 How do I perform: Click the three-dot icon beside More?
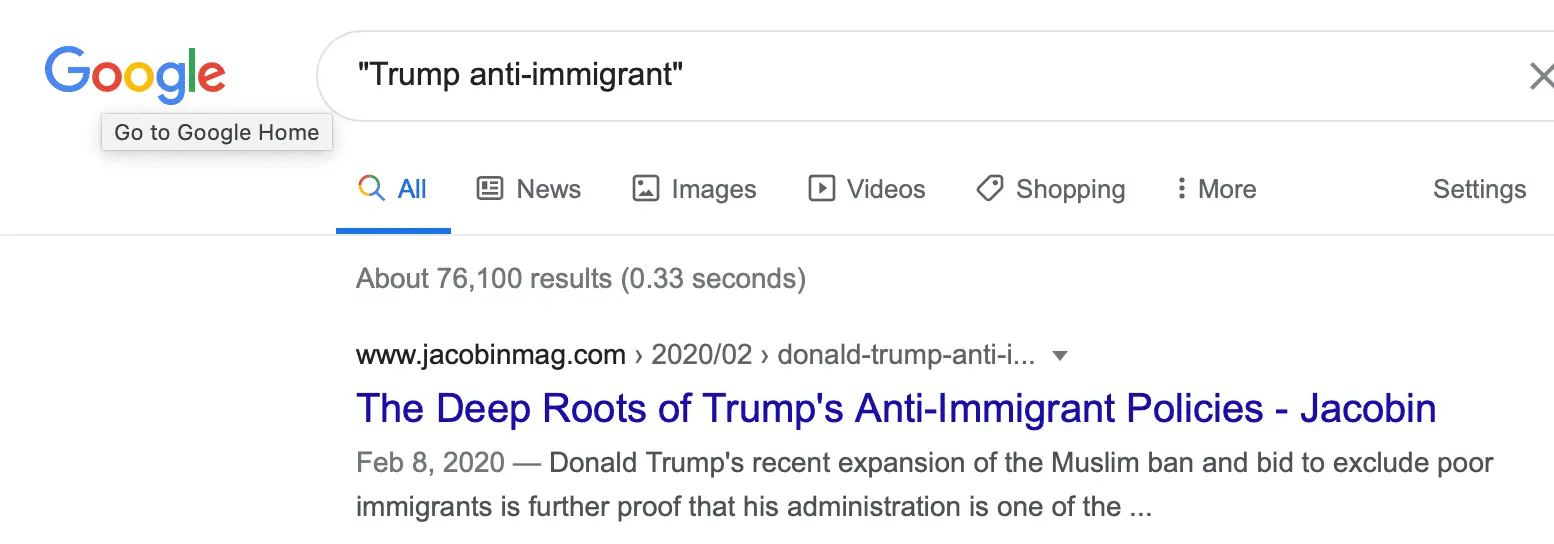point(1181,189)
